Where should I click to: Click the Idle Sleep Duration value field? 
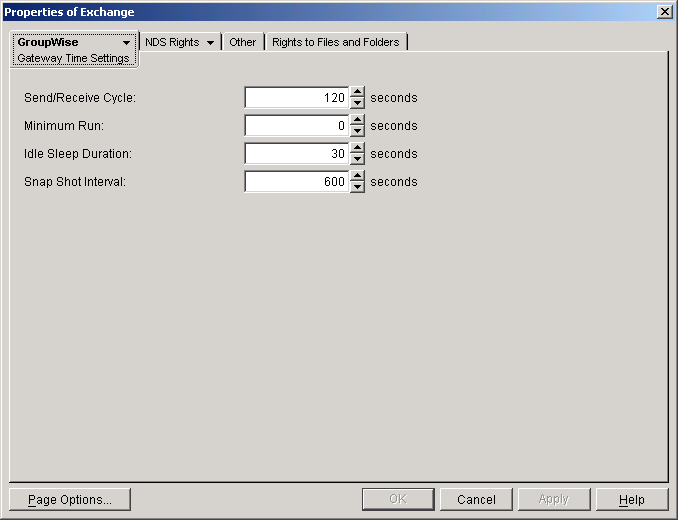pyautogui.click(x=297, y=154)
